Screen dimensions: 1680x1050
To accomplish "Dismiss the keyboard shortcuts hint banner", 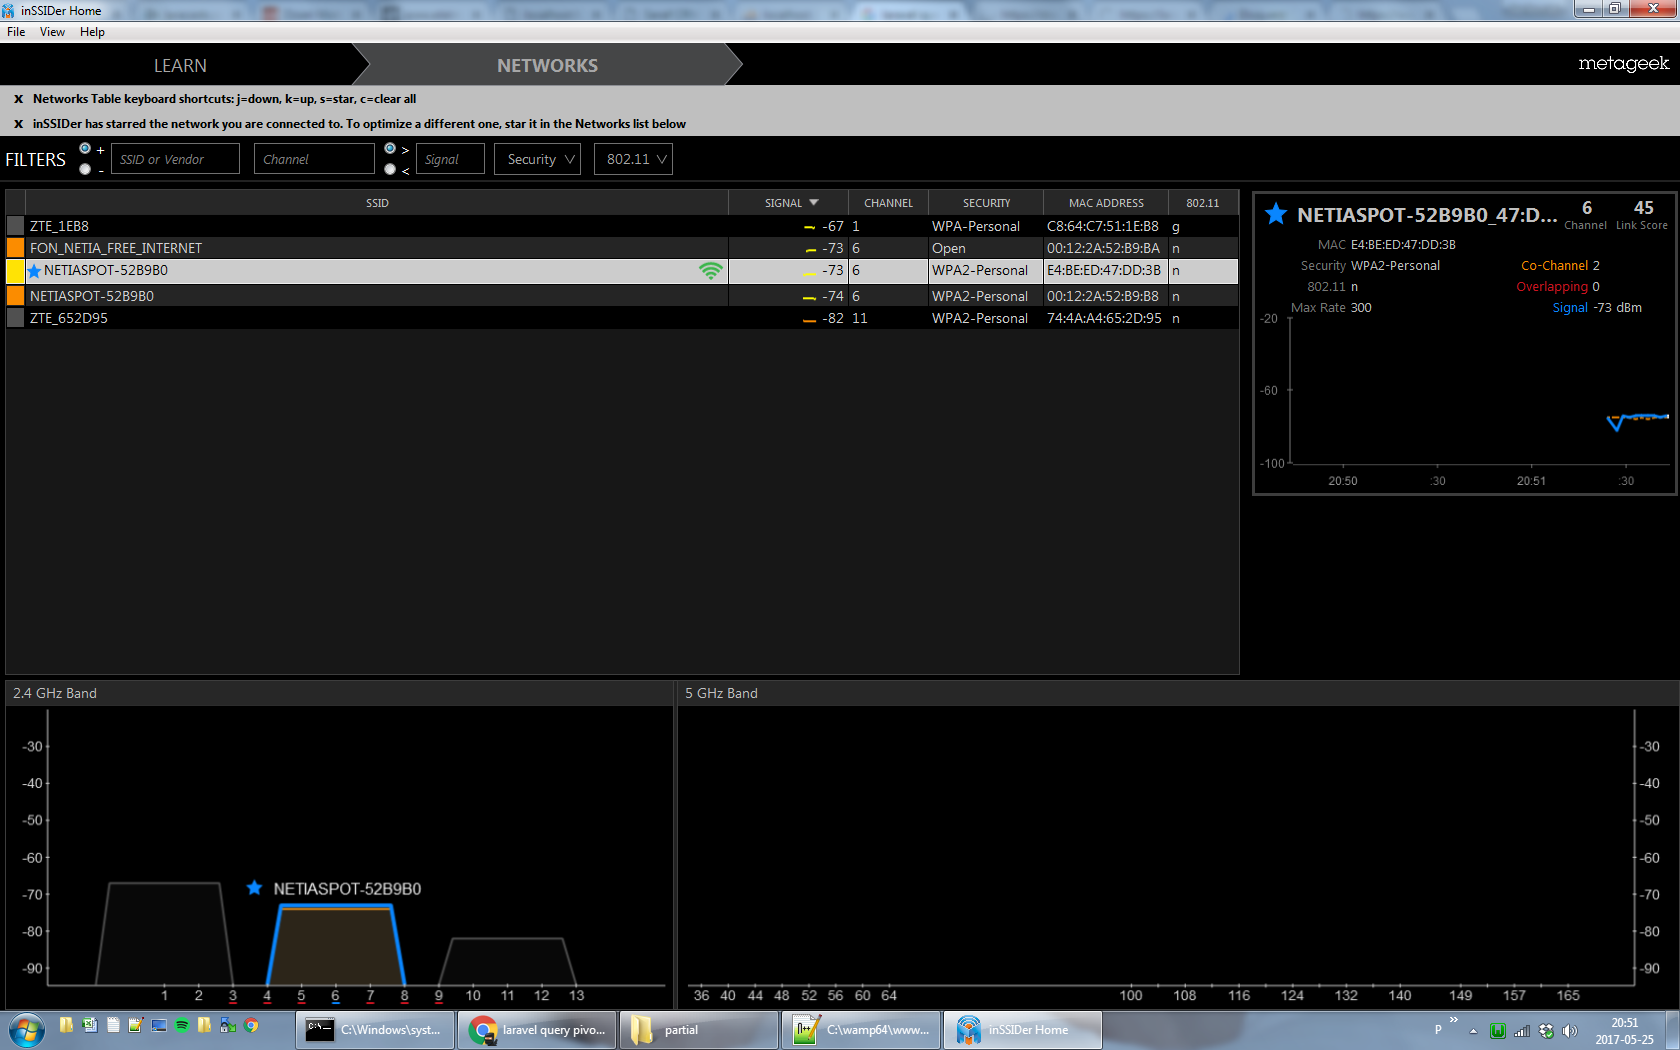I will point(18,99).
